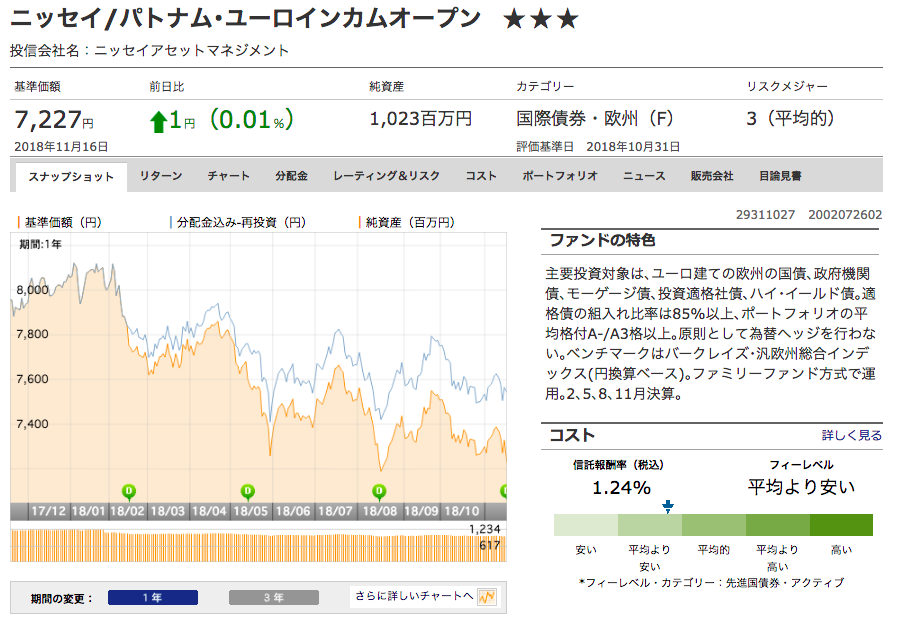
Task: Click the 18/06 month label on chart axis
Action: pos(293,511)
